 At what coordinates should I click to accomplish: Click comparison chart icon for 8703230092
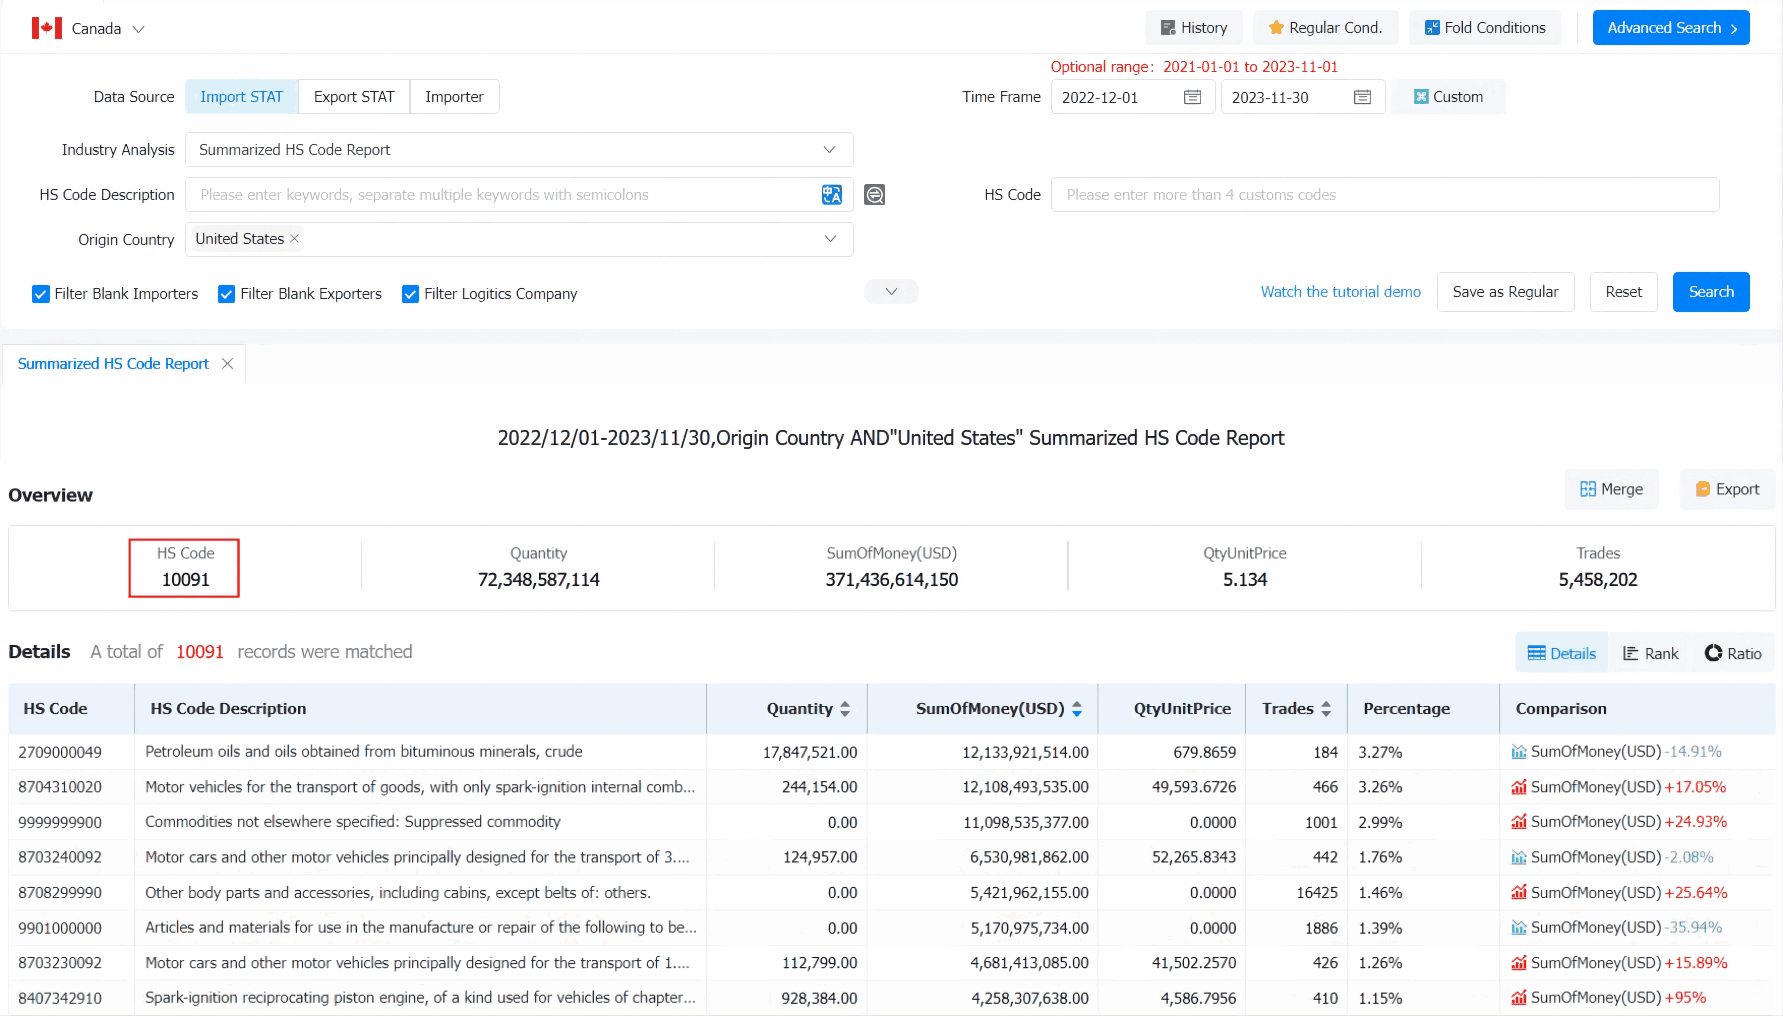click(x=1519, y=963)
